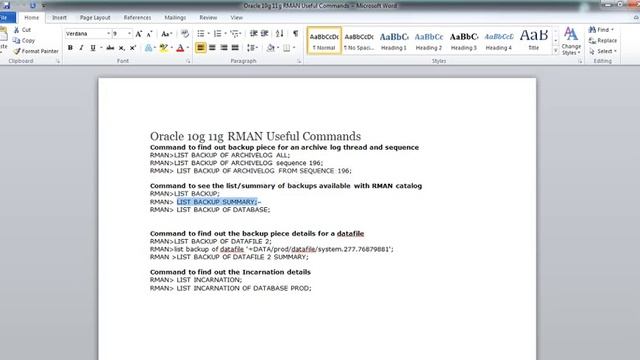The image size is (640, 360).
Task: Click Align Text Right icon
Action: tap(224, 48)
